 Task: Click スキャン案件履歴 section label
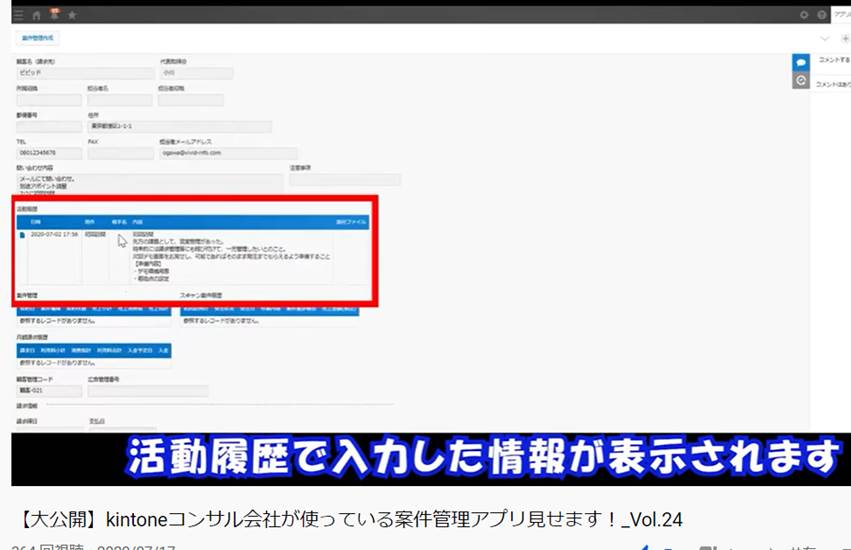coord(201,296)
